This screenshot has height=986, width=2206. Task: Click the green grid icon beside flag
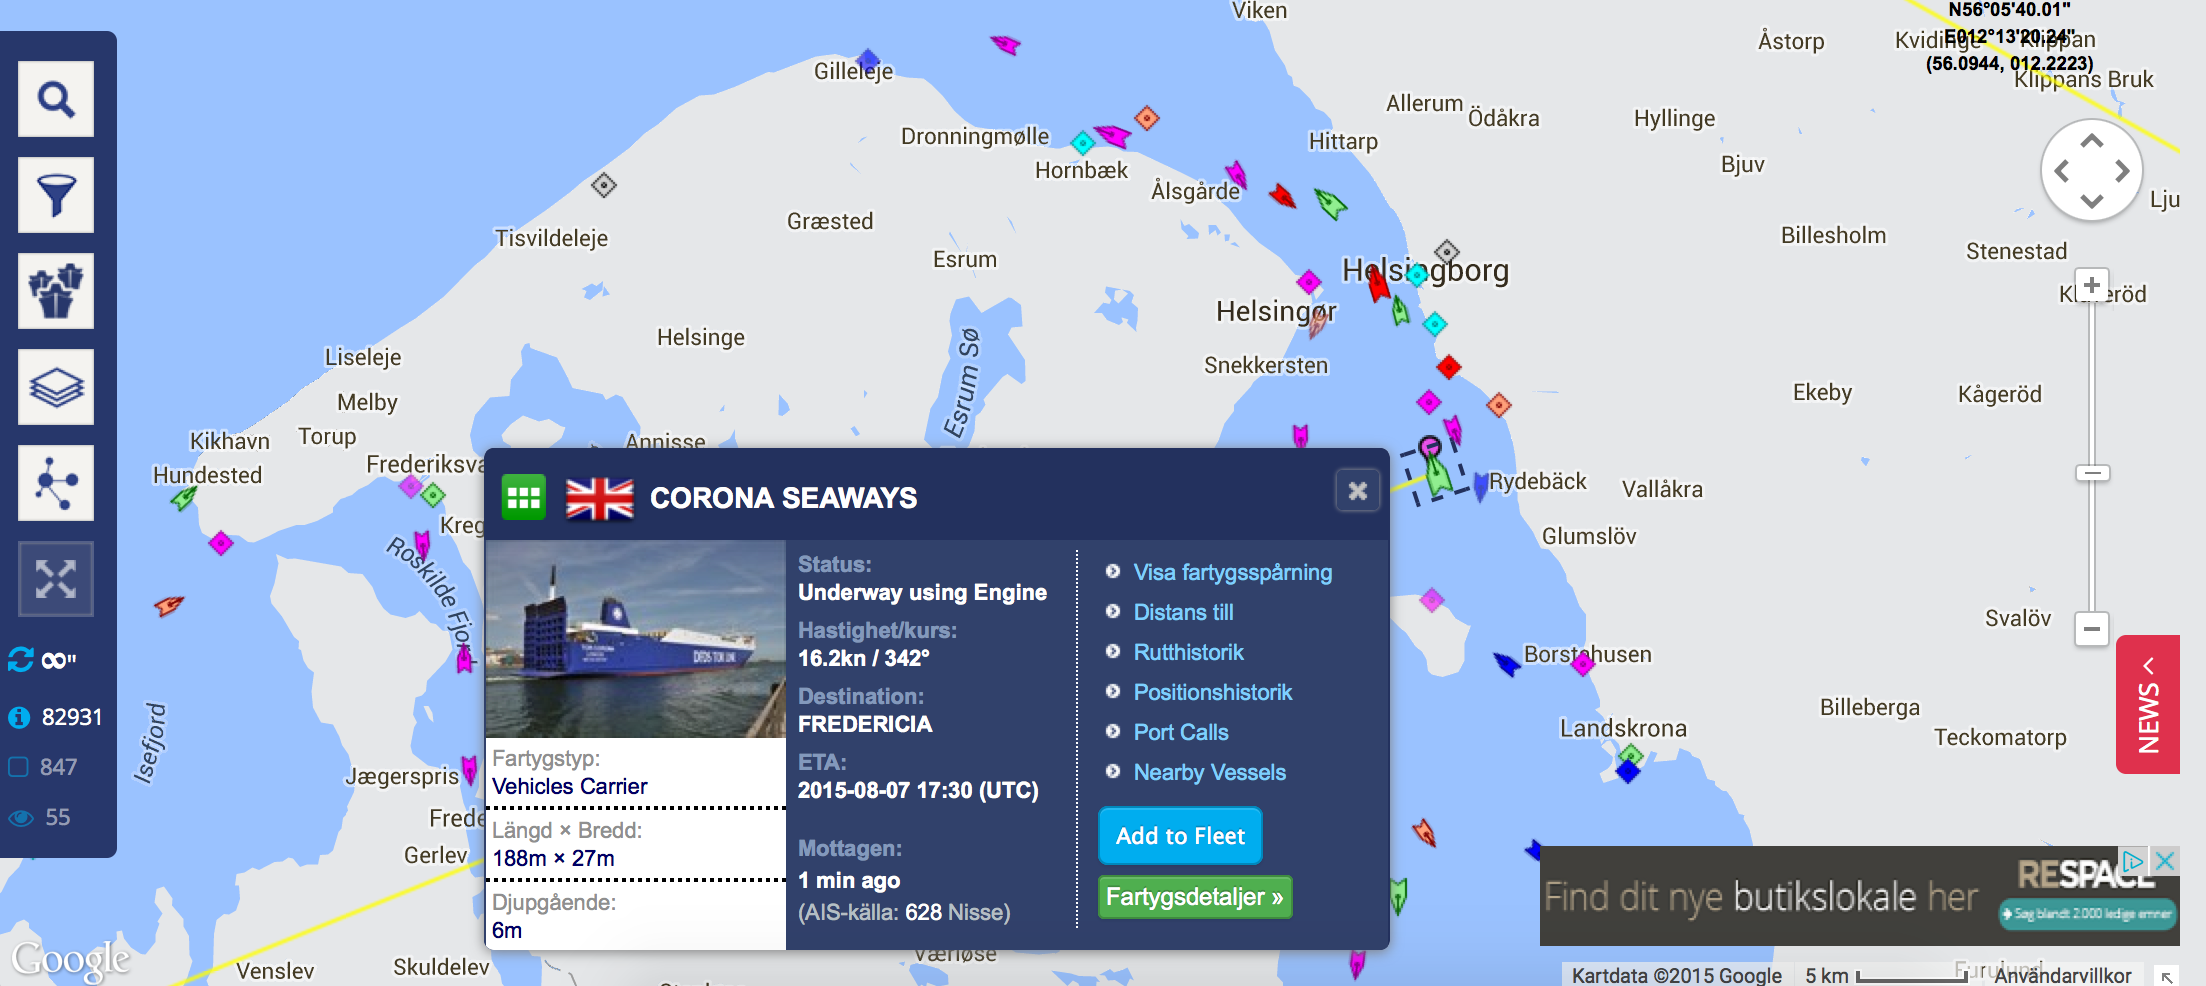(x=523, y=497)
